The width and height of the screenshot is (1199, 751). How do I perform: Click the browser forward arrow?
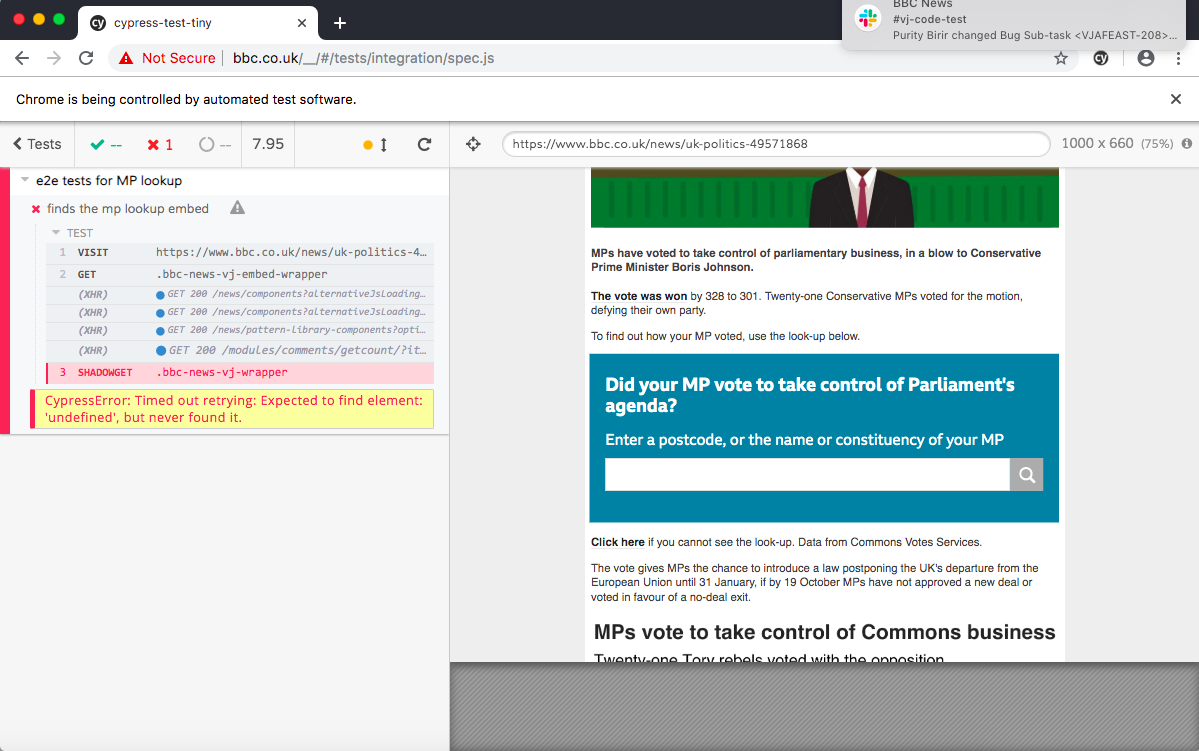(x=54, y=58)
